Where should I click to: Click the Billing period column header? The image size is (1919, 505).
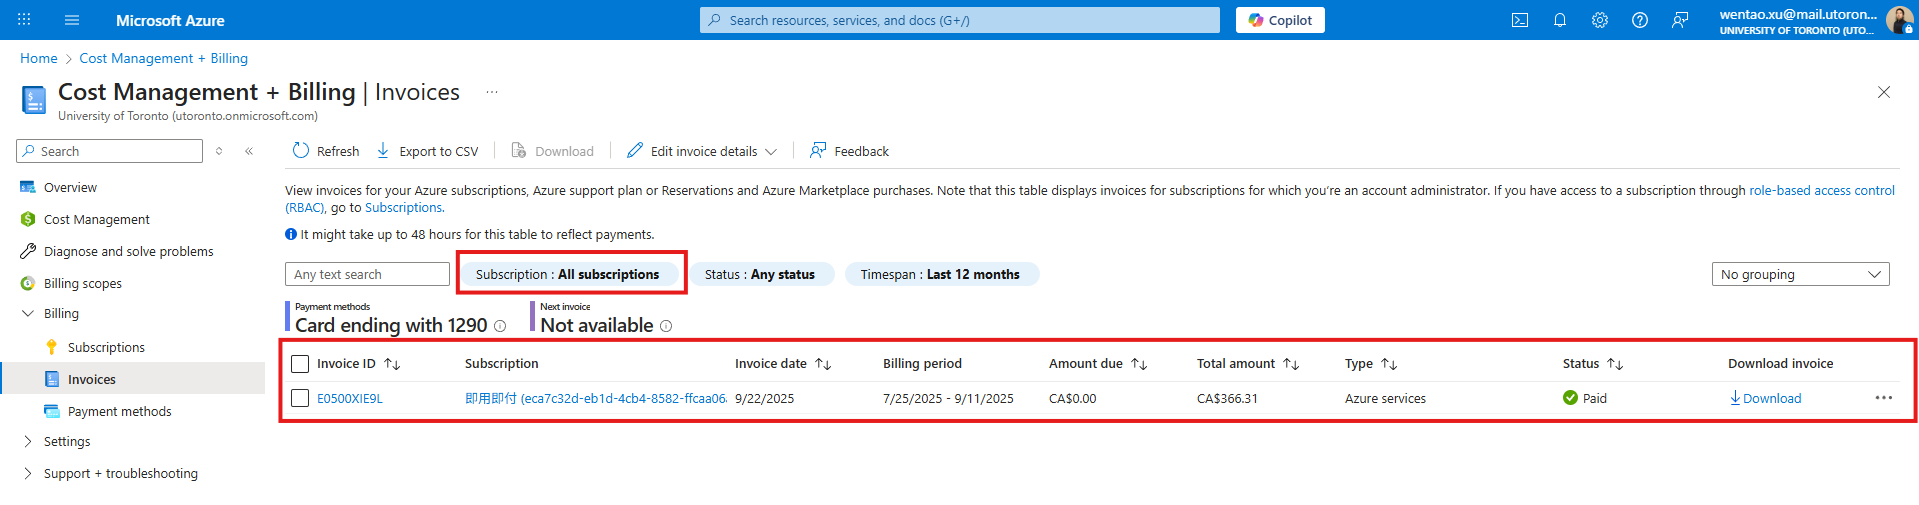click(922, 364)
